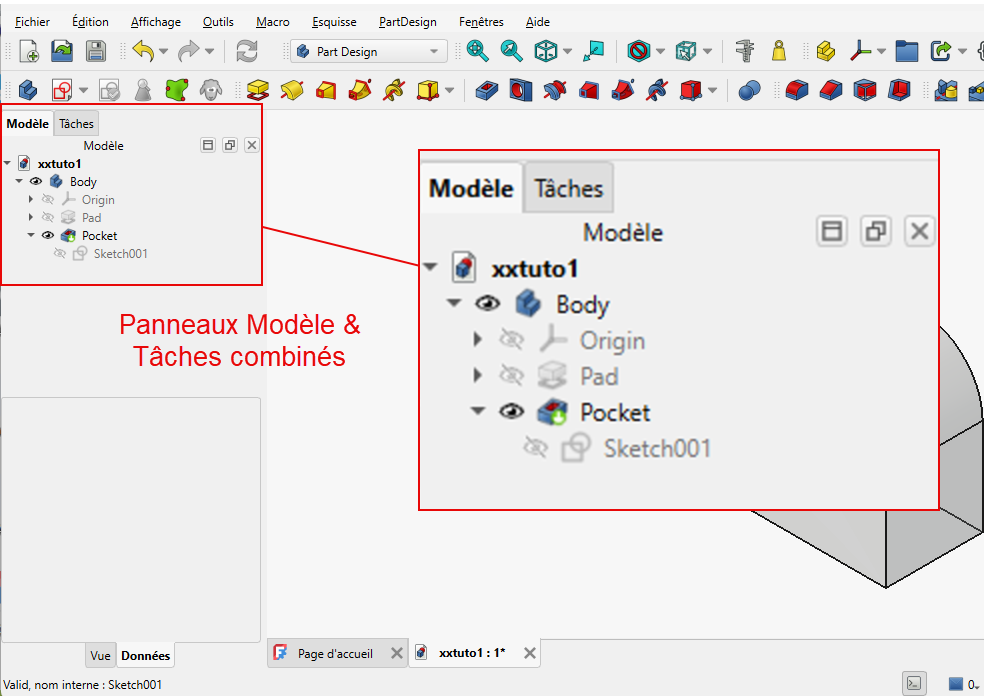Screen dimensions: 984x696
Task: Show the Pad feature via eye icon
Action: 48,217
